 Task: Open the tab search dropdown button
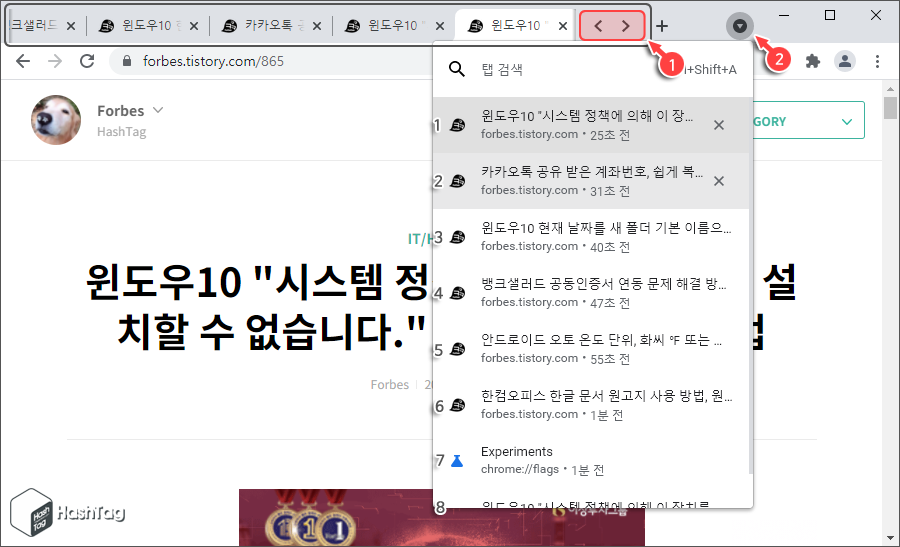(740, 26)
